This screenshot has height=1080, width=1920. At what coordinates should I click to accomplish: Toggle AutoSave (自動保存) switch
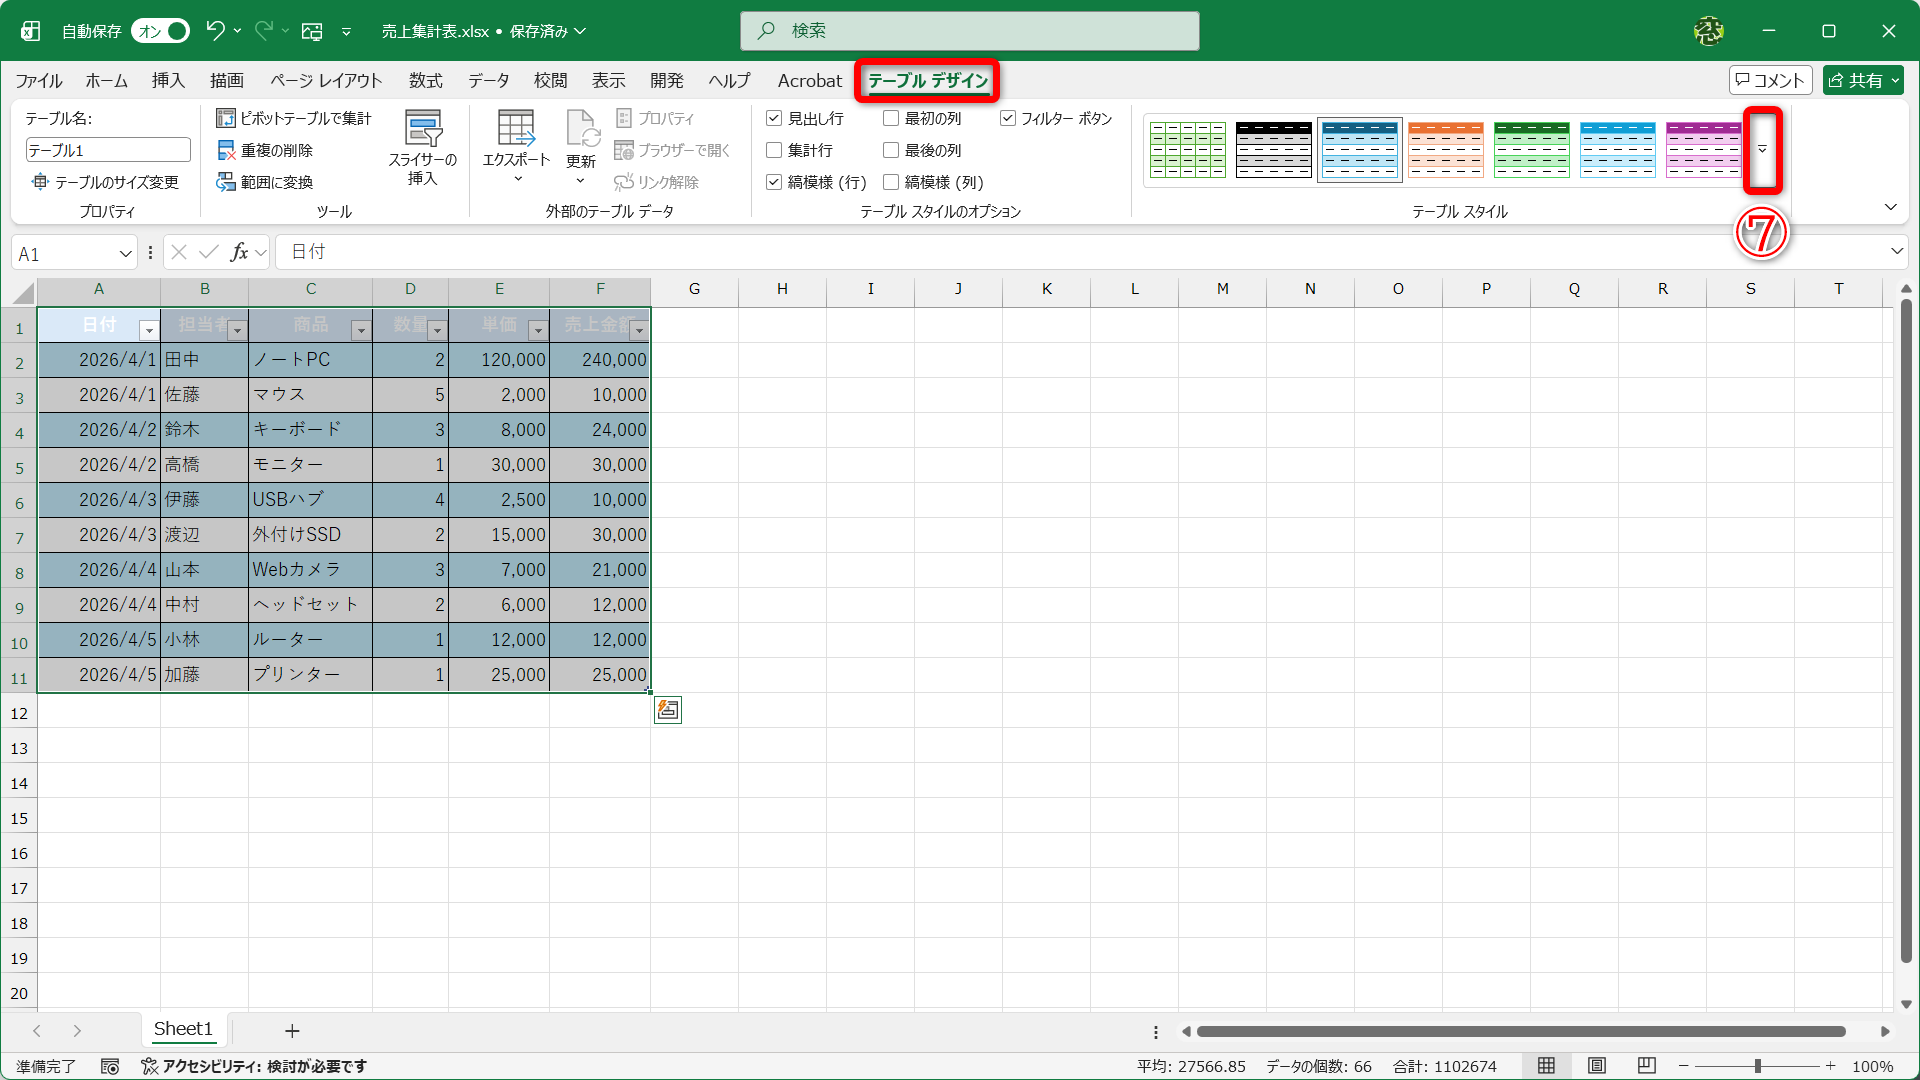tap(162, 31)
